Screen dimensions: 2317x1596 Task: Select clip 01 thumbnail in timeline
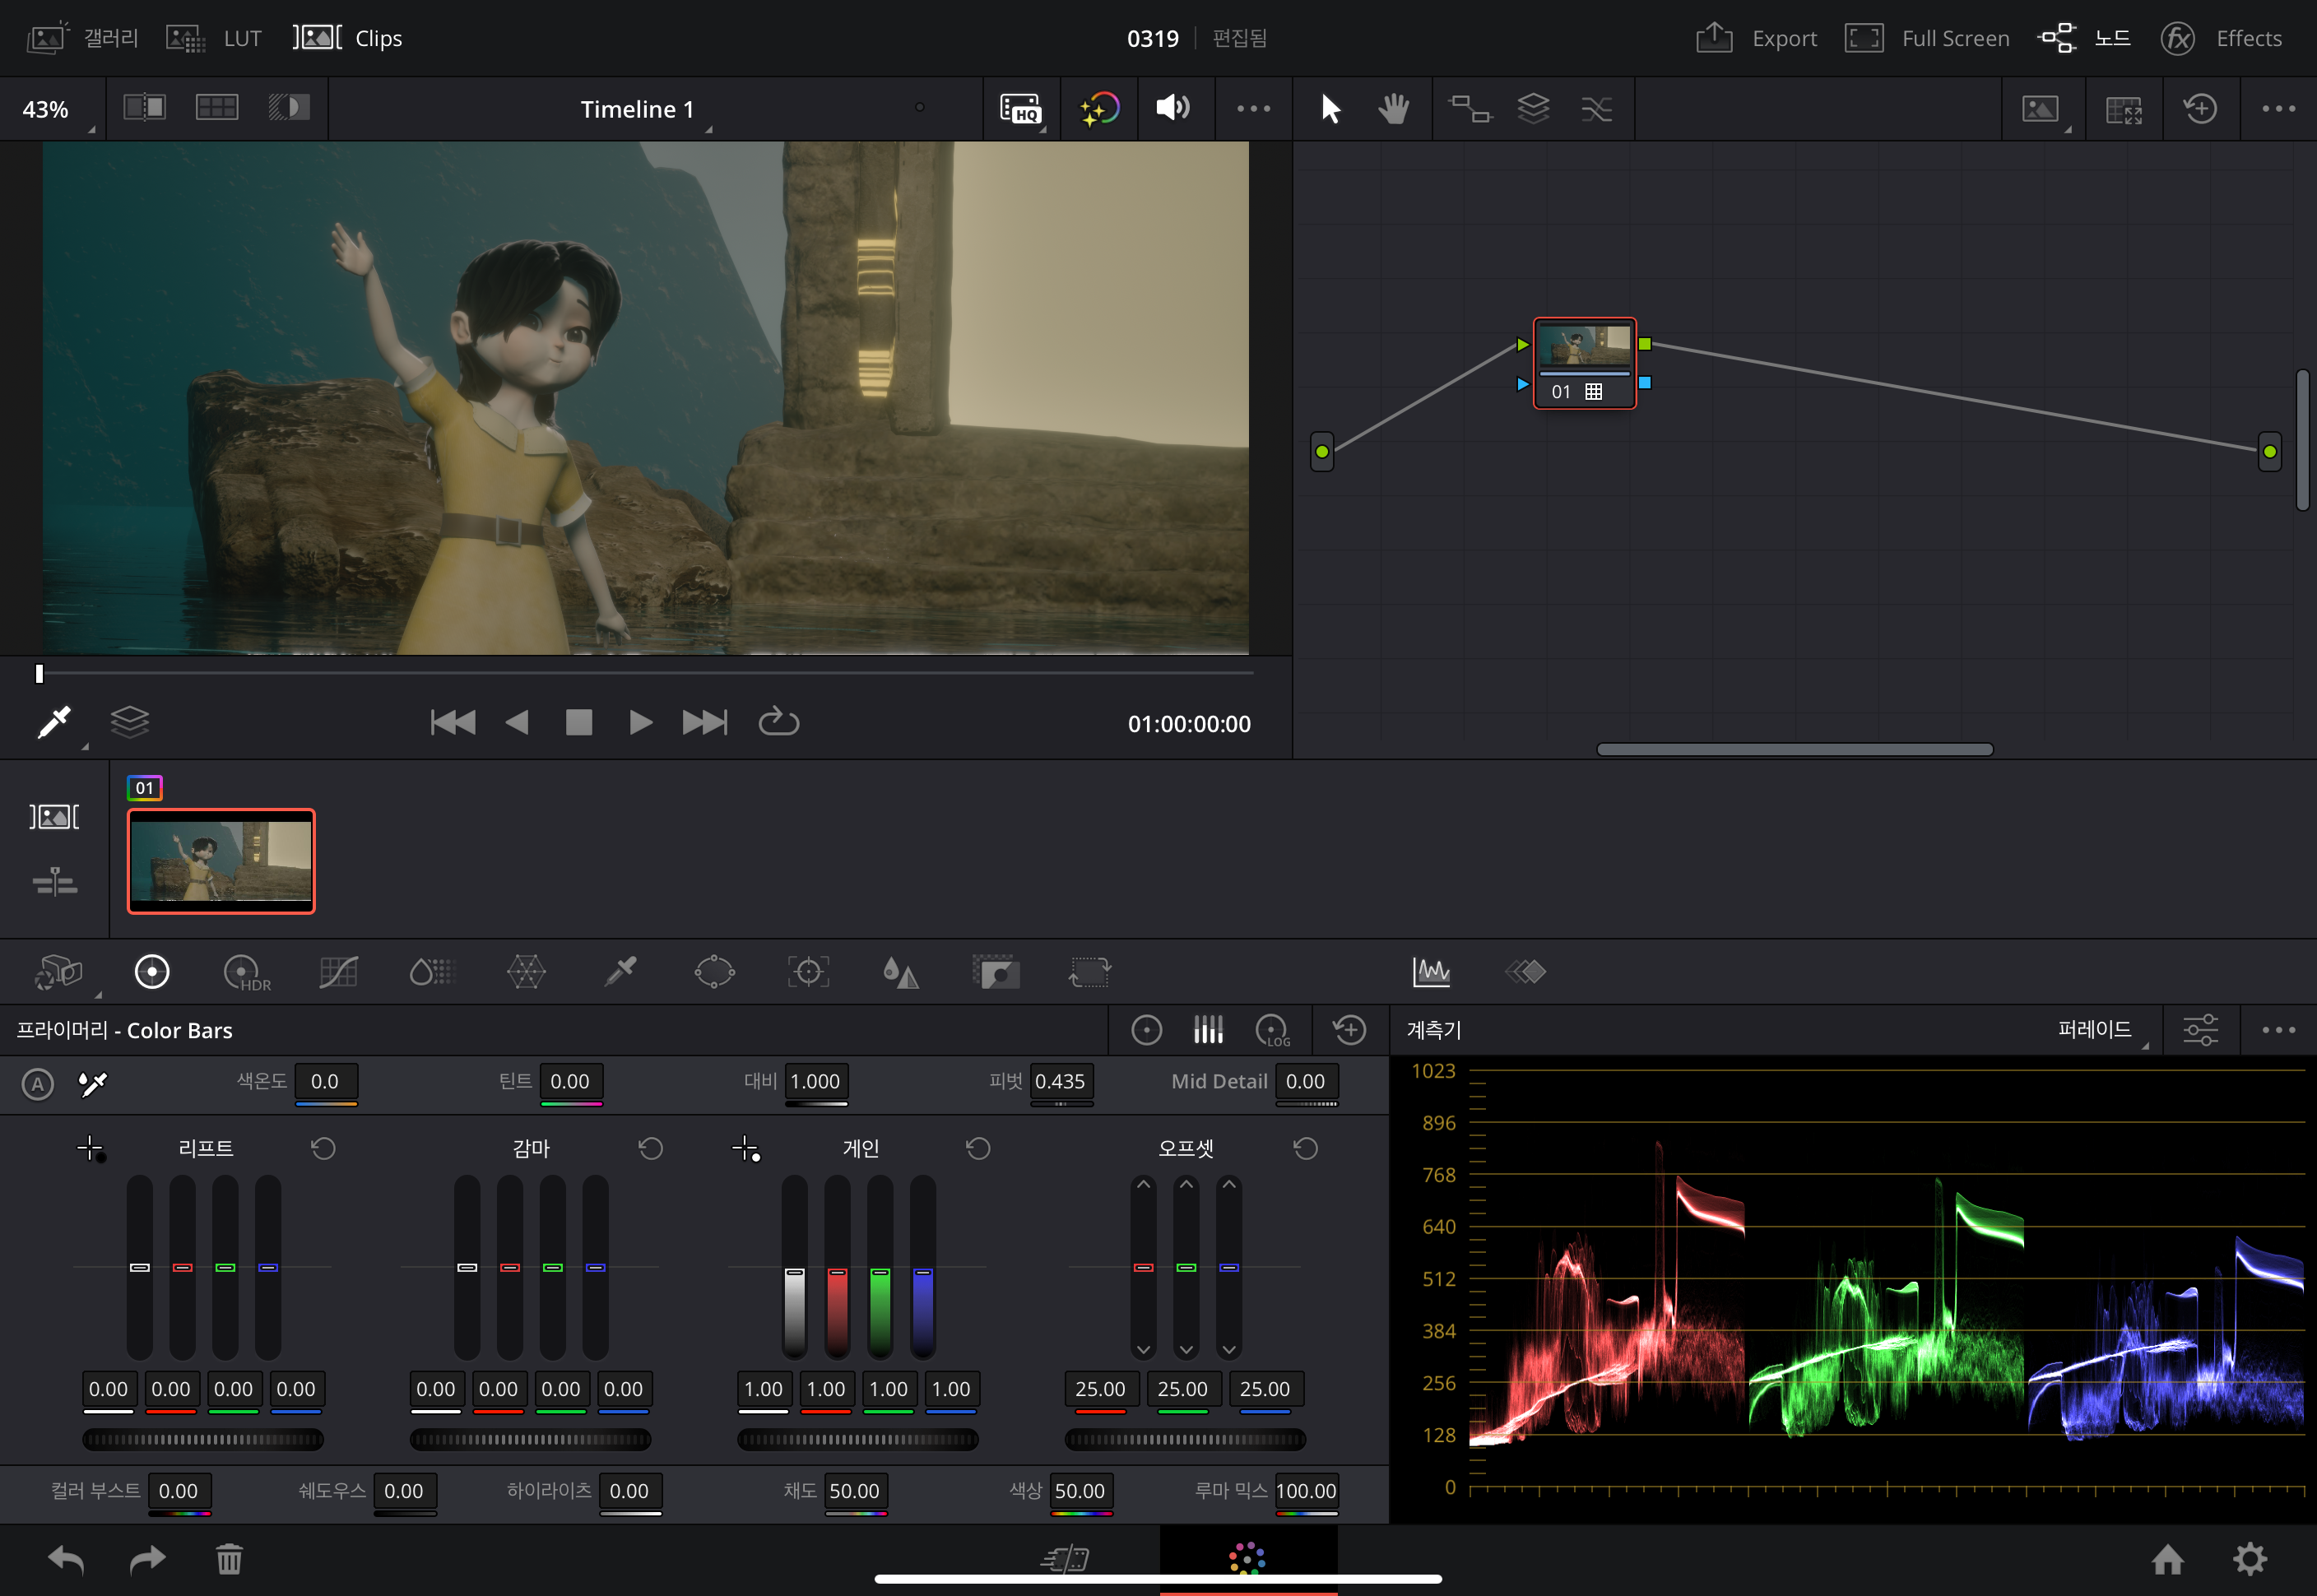tap(221, 861)
